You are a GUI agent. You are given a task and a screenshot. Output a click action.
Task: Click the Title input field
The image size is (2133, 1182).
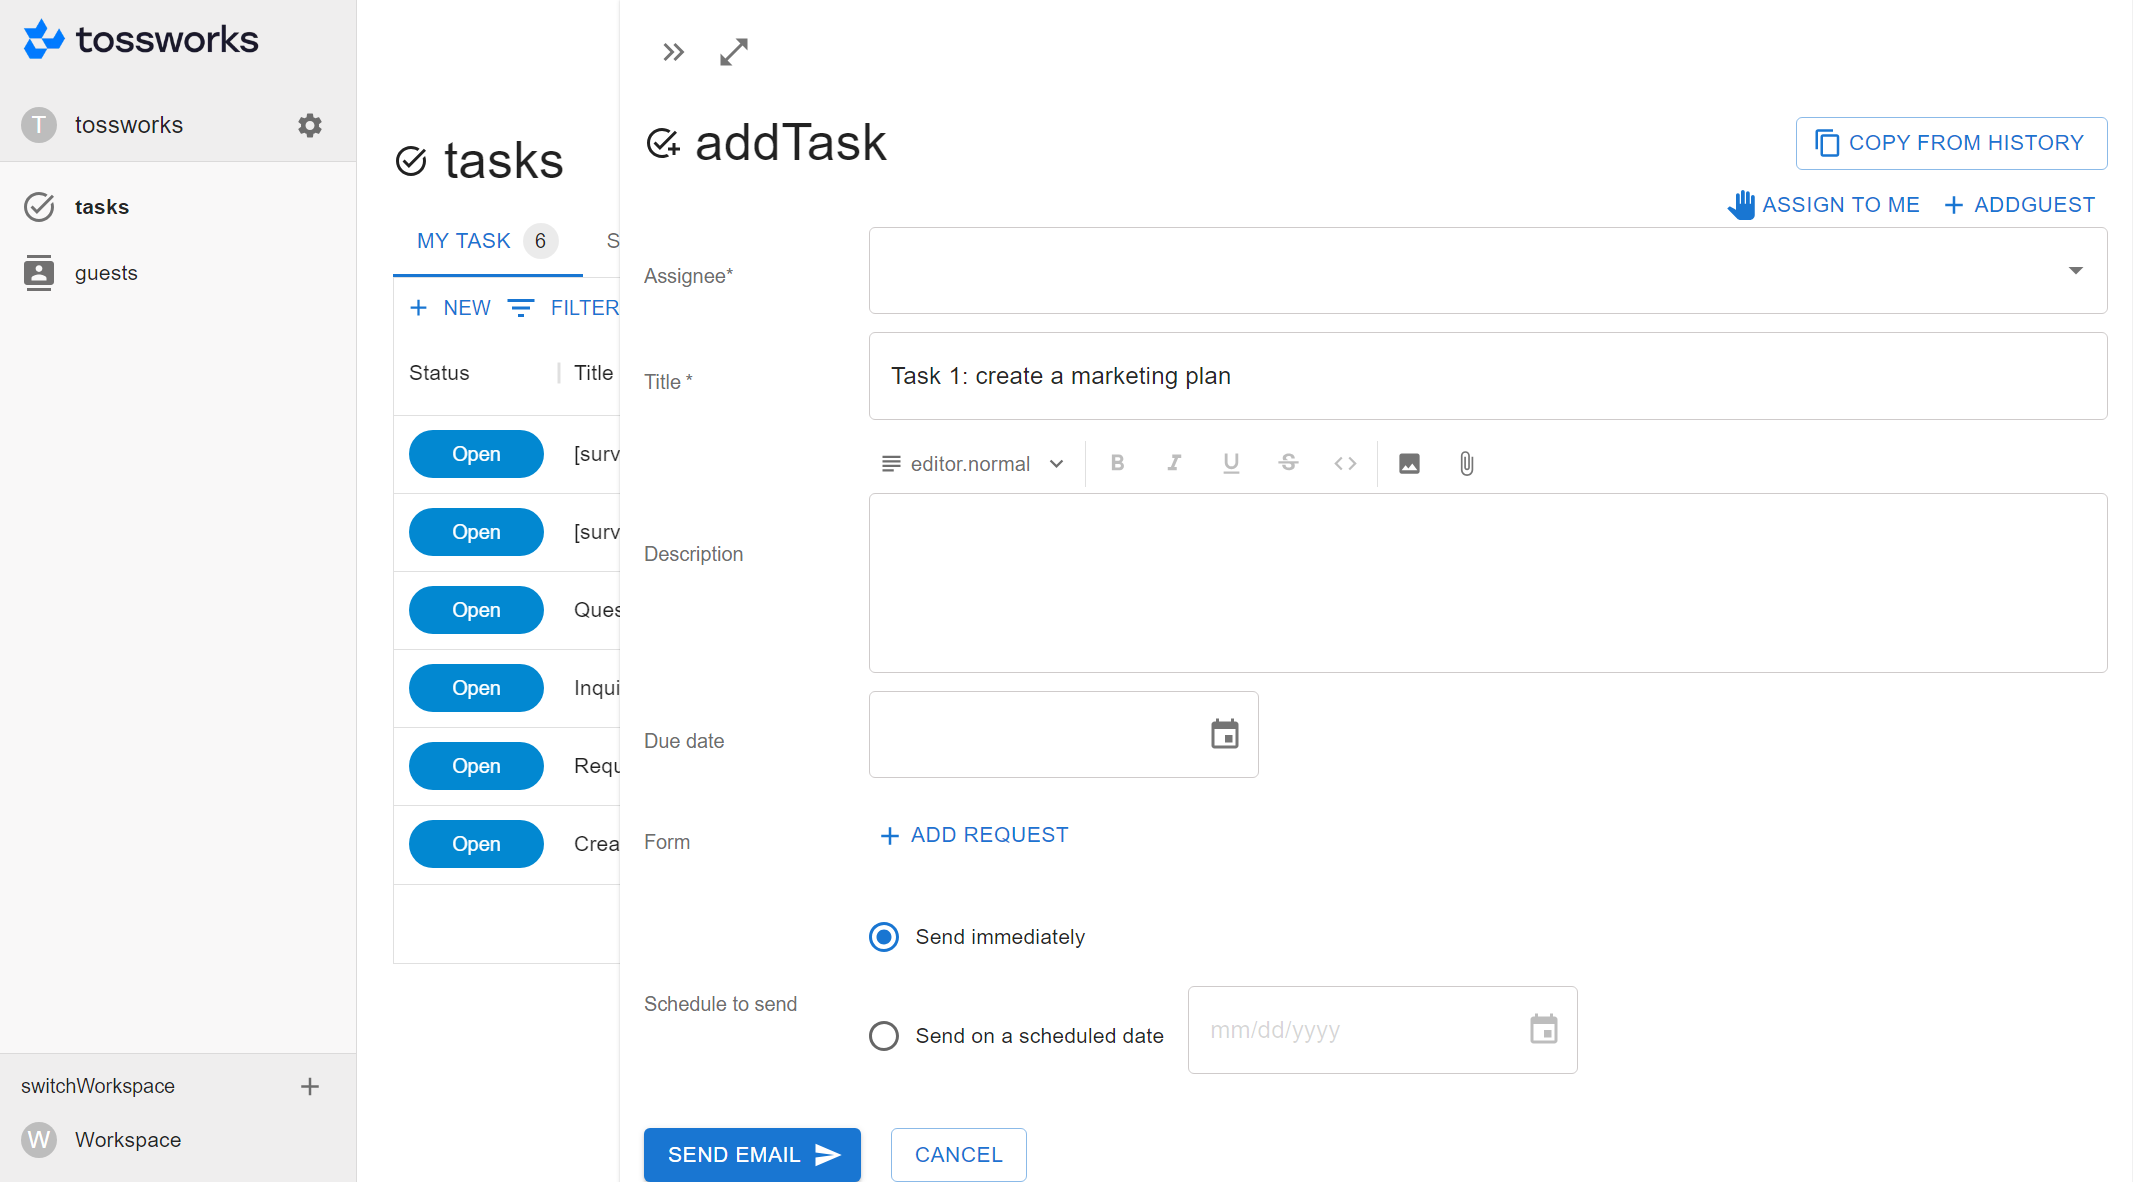click(1487, 376)
